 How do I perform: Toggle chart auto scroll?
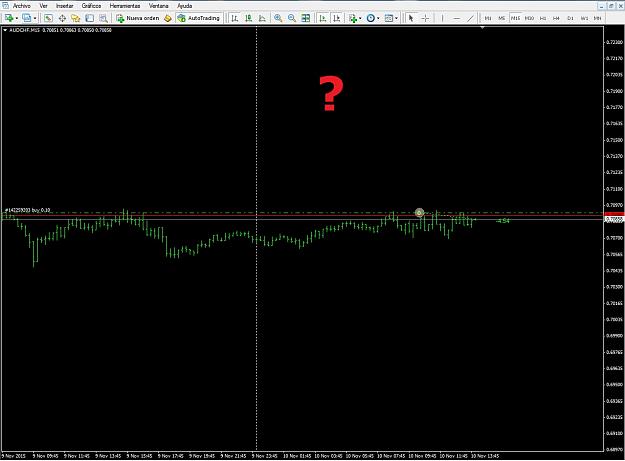323,18
